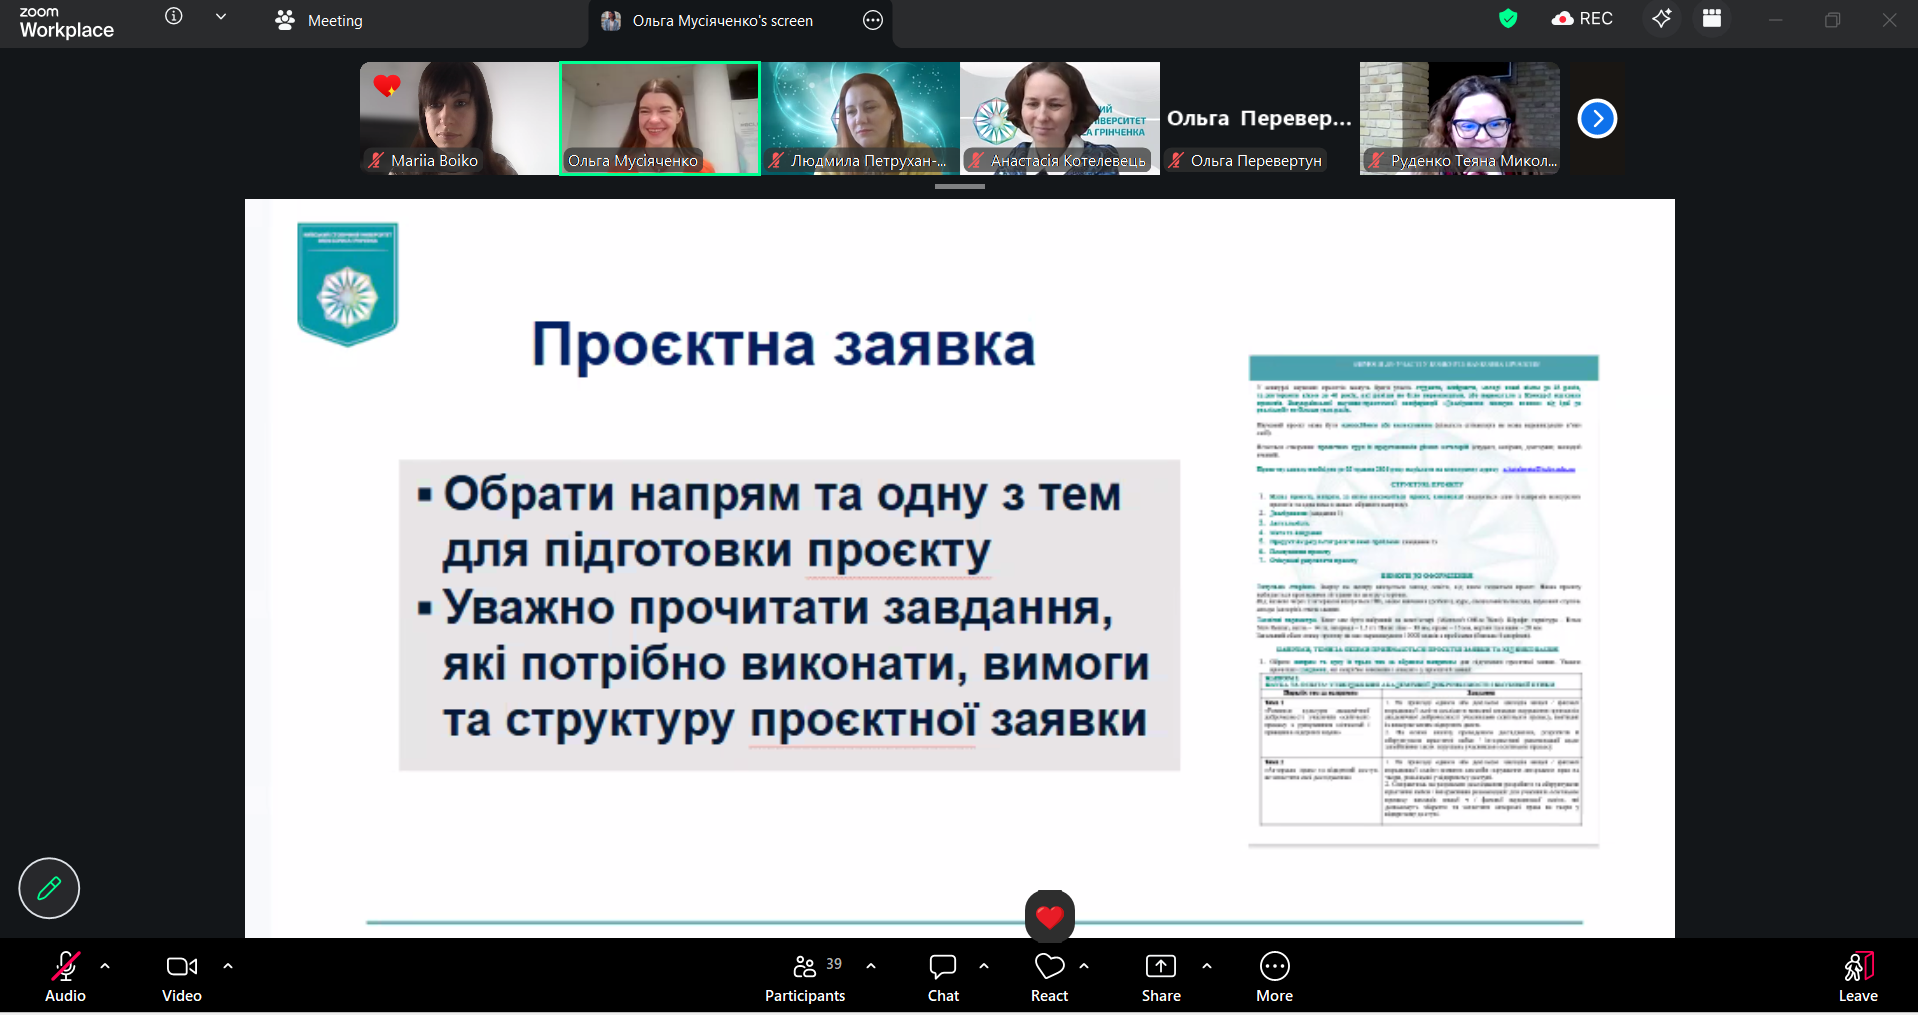Expand the video settings arrow
This screenshot has height=1015, width=1918.
pos(228,966)
